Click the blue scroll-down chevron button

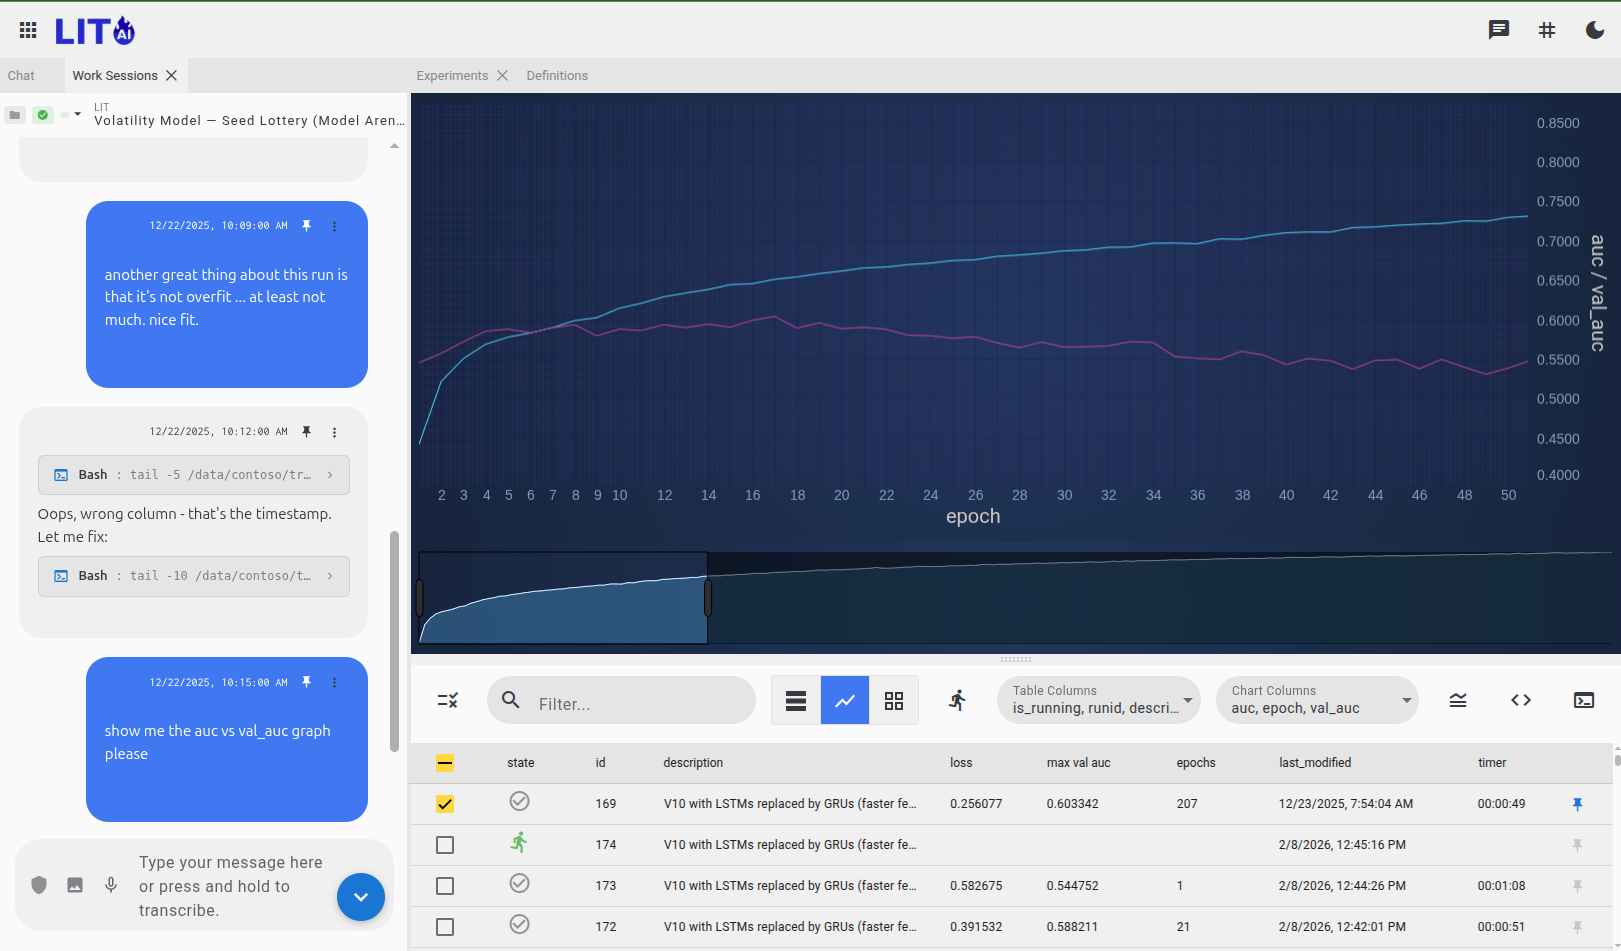coord(361,897)
